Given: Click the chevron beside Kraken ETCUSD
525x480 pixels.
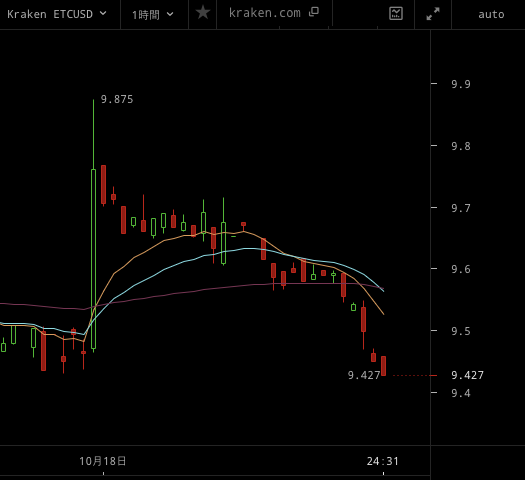Looking at the screenshot, I should pyautogui.click(x=103, y=13).
